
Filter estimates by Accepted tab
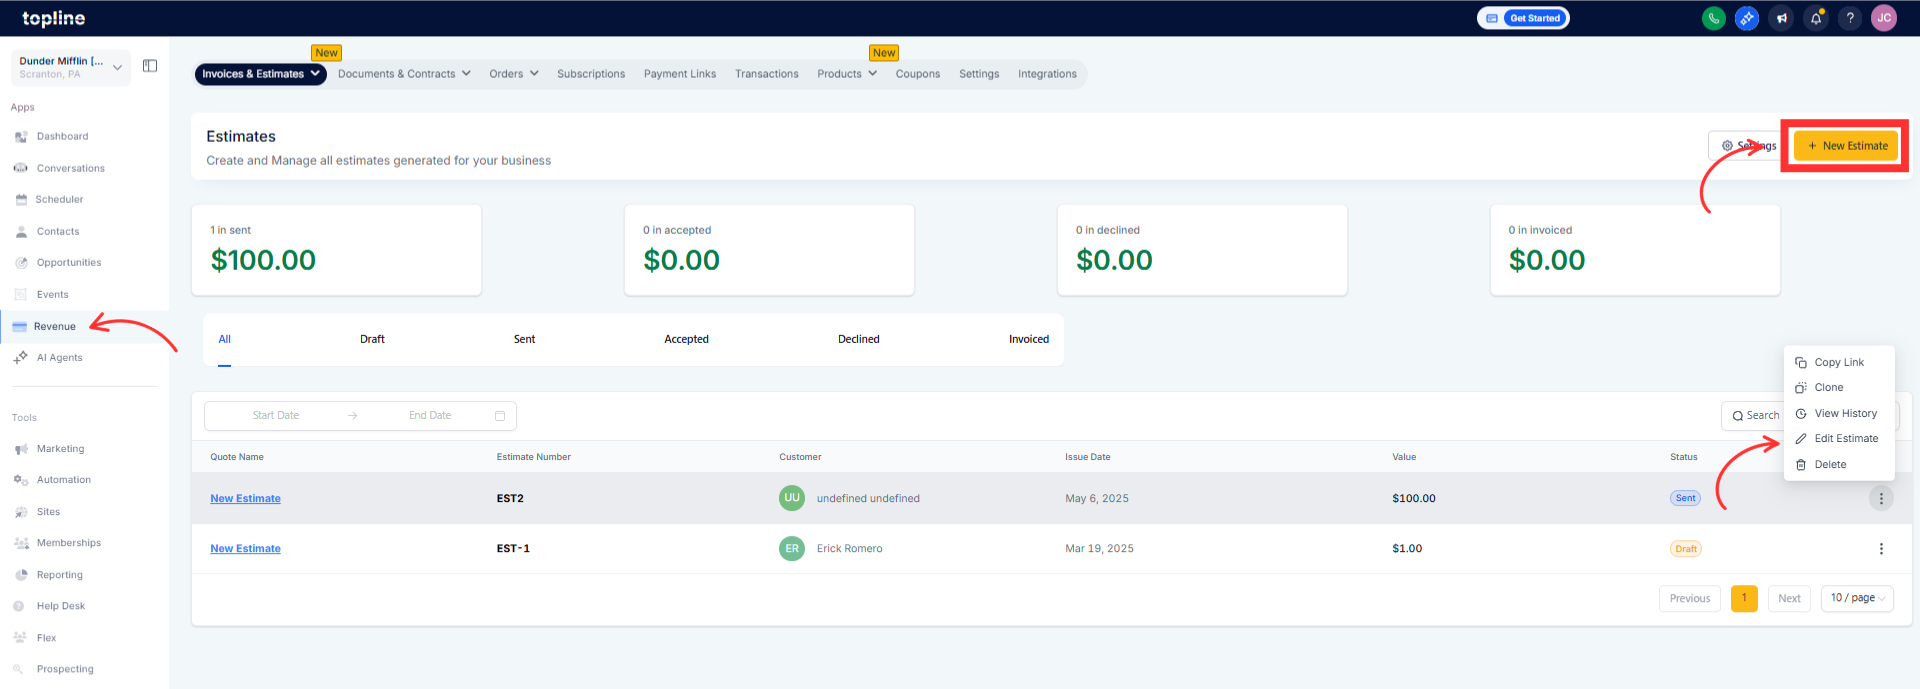click(x=686, y=340)
